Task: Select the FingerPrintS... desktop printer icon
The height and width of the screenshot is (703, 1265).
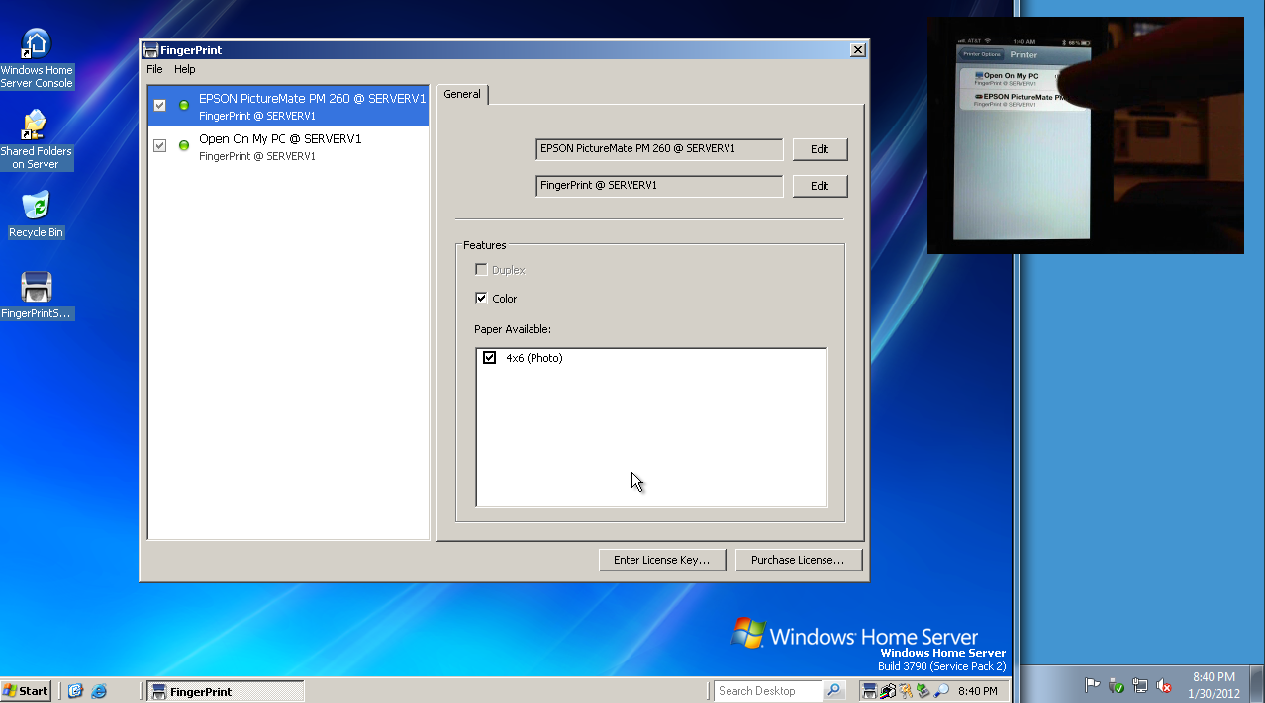Action: click(x=36, y=295)
